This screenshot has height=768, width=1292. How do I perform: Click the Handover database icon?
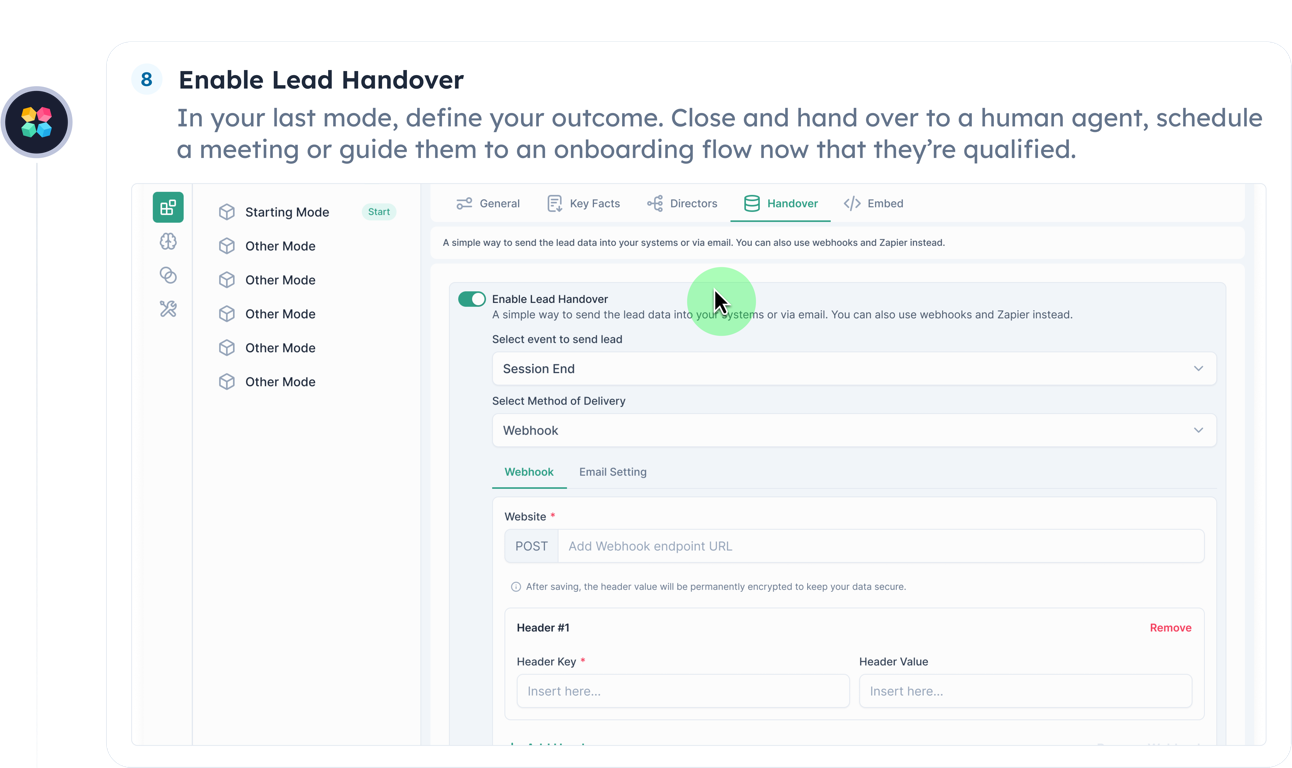[x=752, y=203]
